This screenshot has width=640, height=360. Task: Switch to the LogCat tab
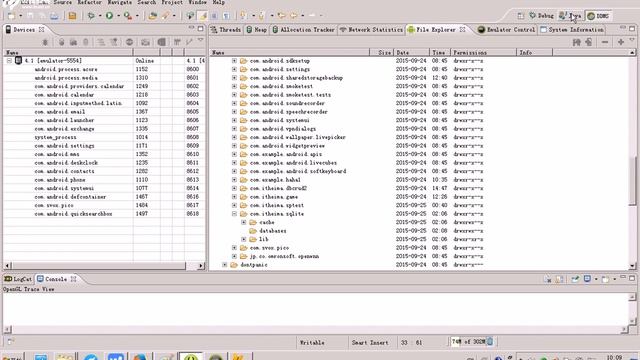point(18,279)
